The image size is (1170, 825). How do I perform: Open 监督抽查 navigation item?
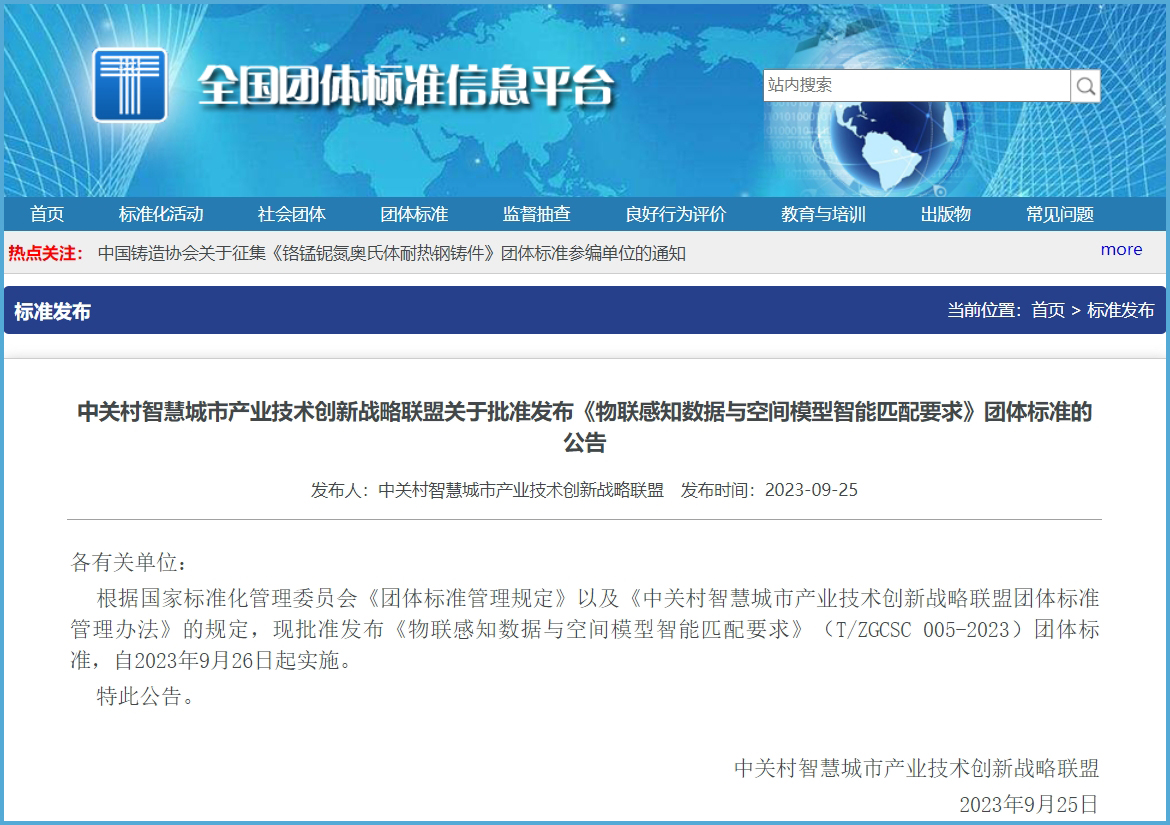(536, 214)
